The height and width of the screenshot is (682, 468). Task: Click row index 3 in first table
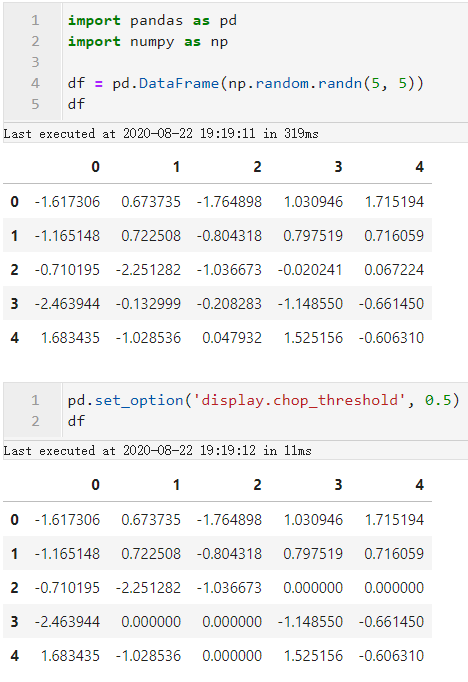pyautogui.click(x=14, y=304)
